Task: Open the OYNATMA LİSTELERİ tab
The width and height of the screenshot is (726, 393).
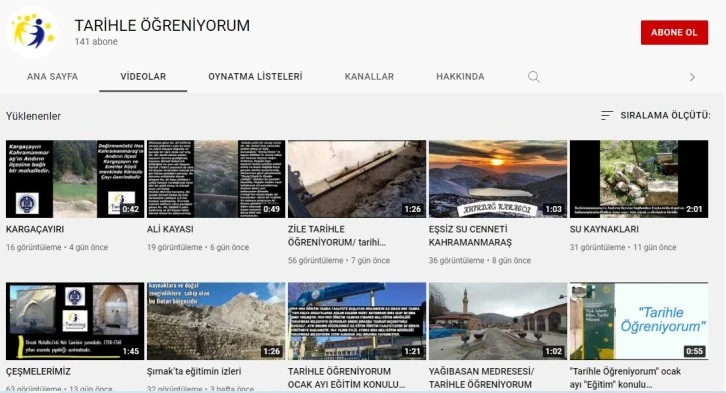Action: [255, 77]
